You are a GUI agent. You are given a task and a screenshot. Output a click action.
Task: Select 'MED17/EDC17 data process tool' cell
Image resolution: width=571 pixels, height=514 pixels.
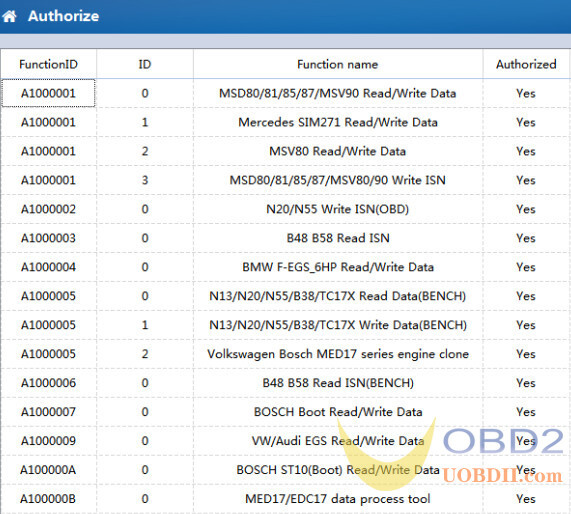point(338,499)
